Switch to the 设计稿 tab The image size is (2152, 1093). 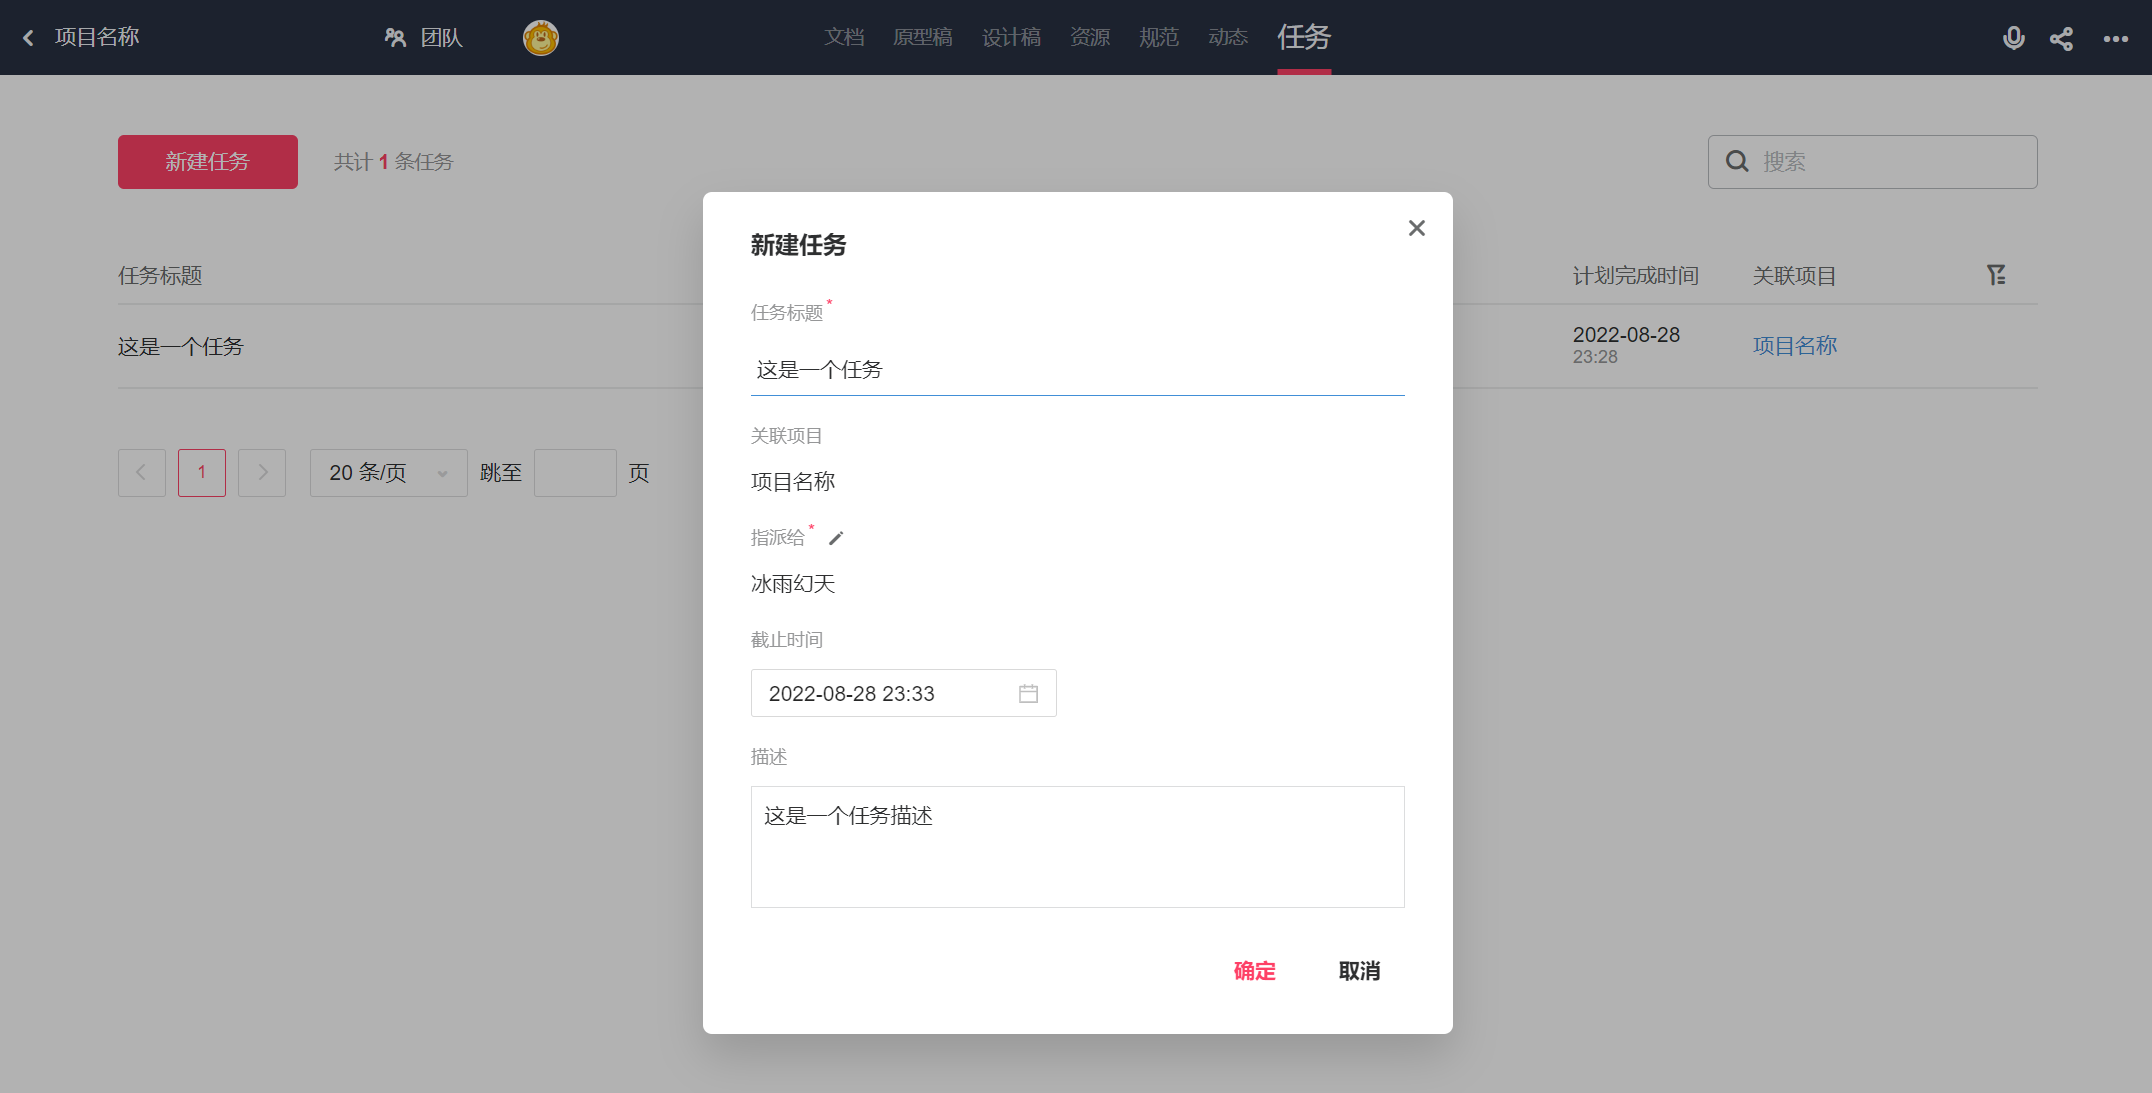[x=1011, y=38]
